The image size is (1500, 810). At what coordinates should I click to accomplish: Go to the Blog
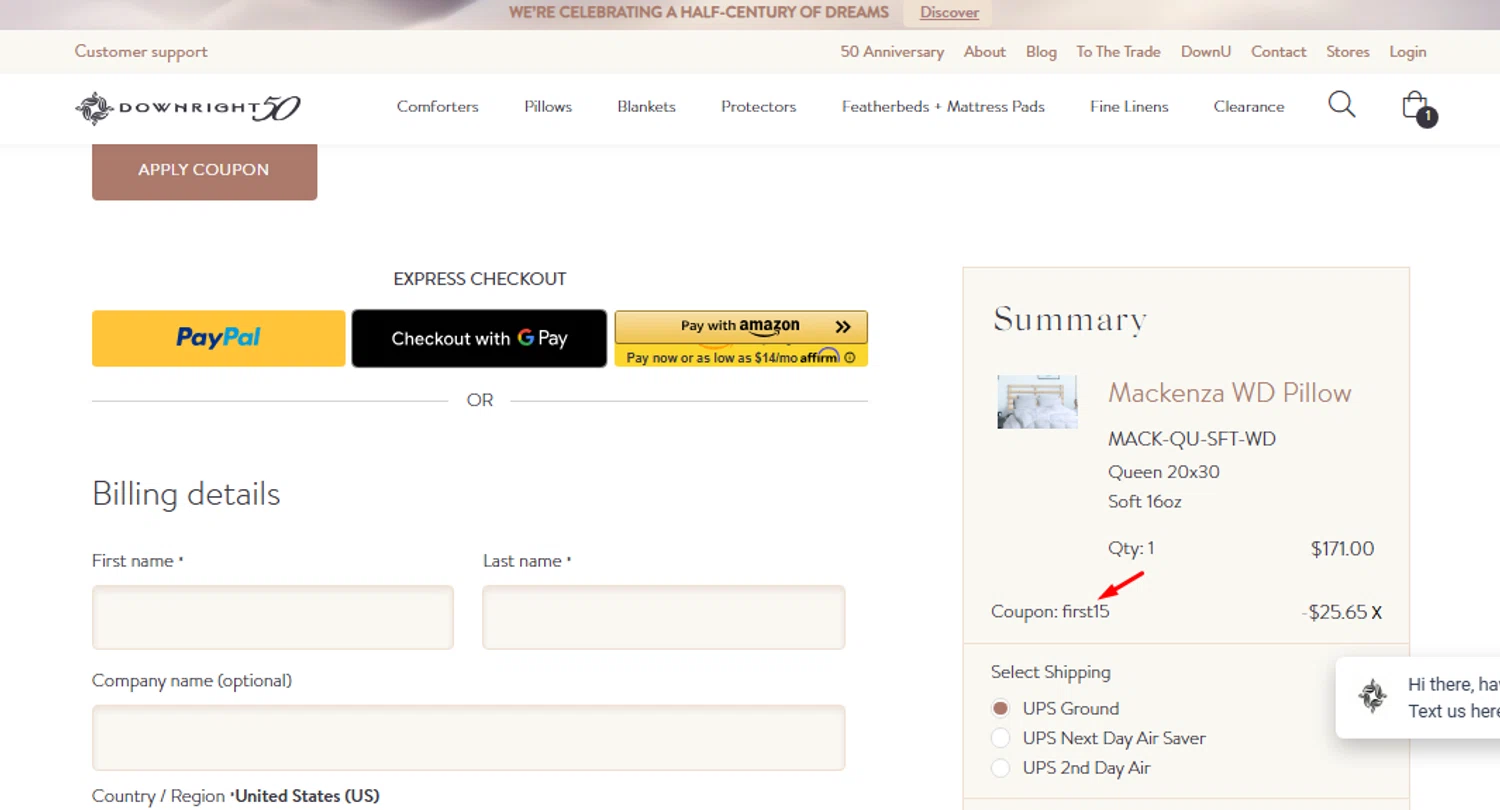tap(1041, 51)
